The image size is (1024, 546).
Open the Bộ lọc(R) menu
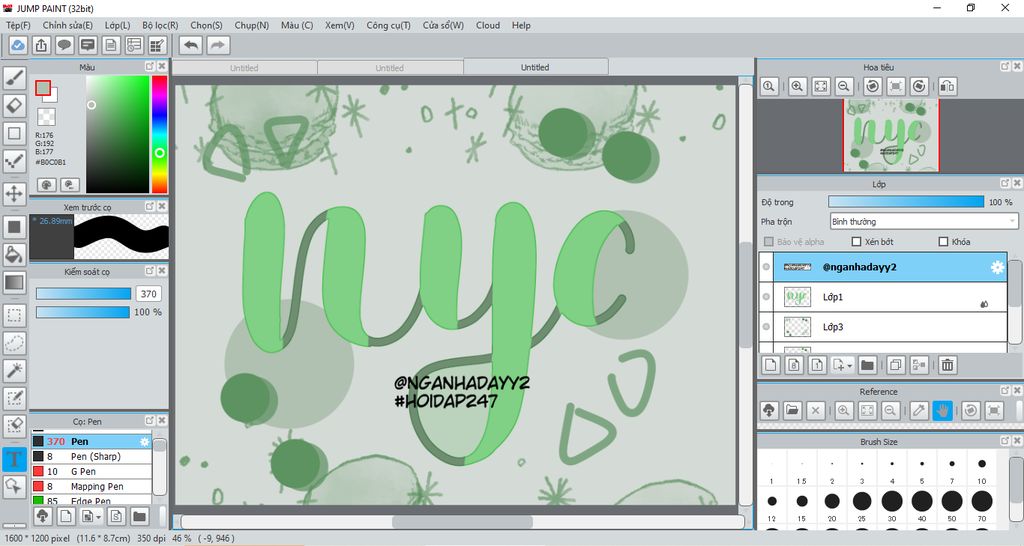[160, 25]
